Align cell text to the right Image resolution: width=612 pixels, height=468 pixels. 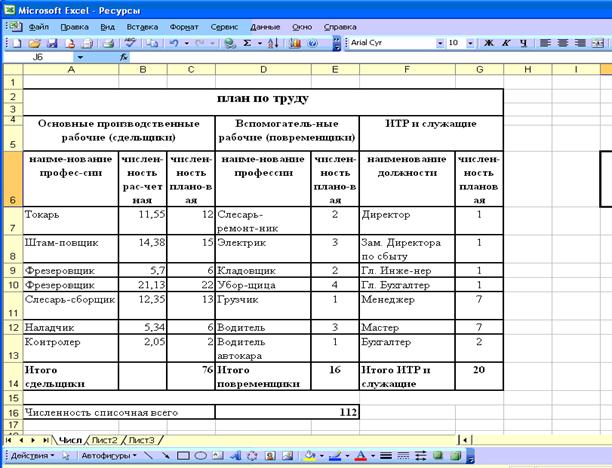coord(580,43)
